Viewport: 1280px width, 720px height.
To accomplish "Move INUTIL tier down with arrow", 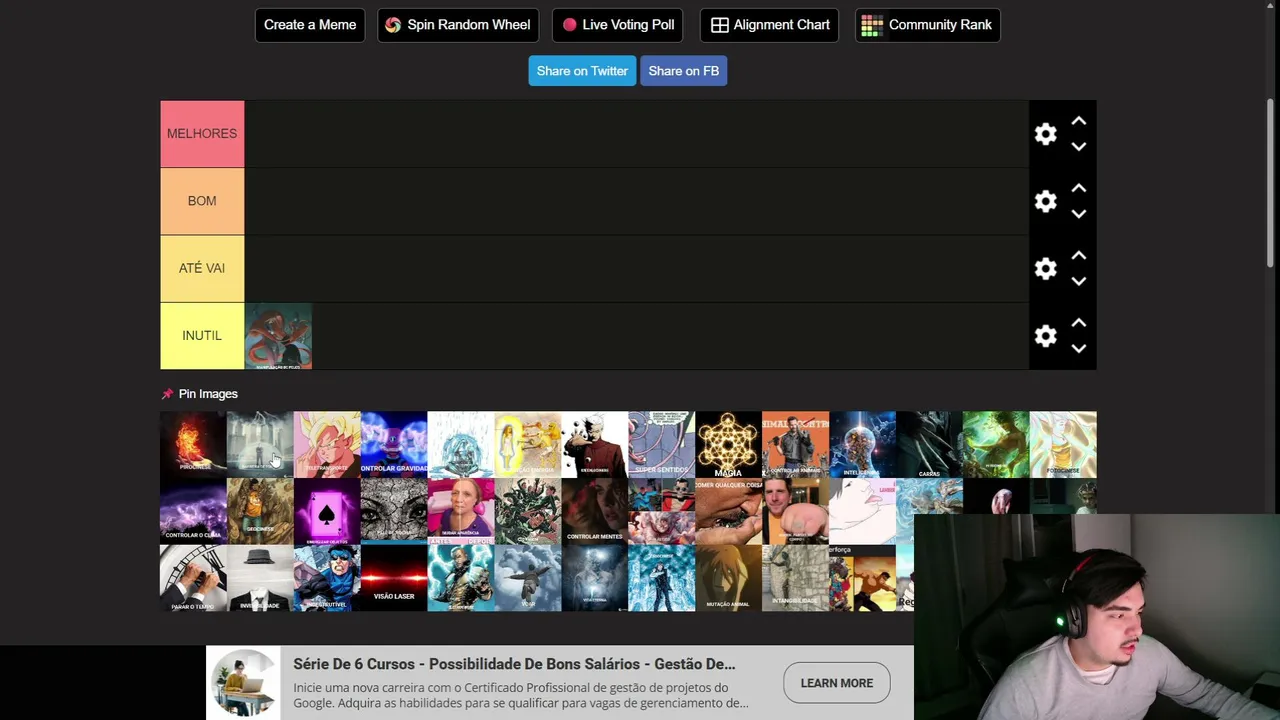I will coord(1079,348).
